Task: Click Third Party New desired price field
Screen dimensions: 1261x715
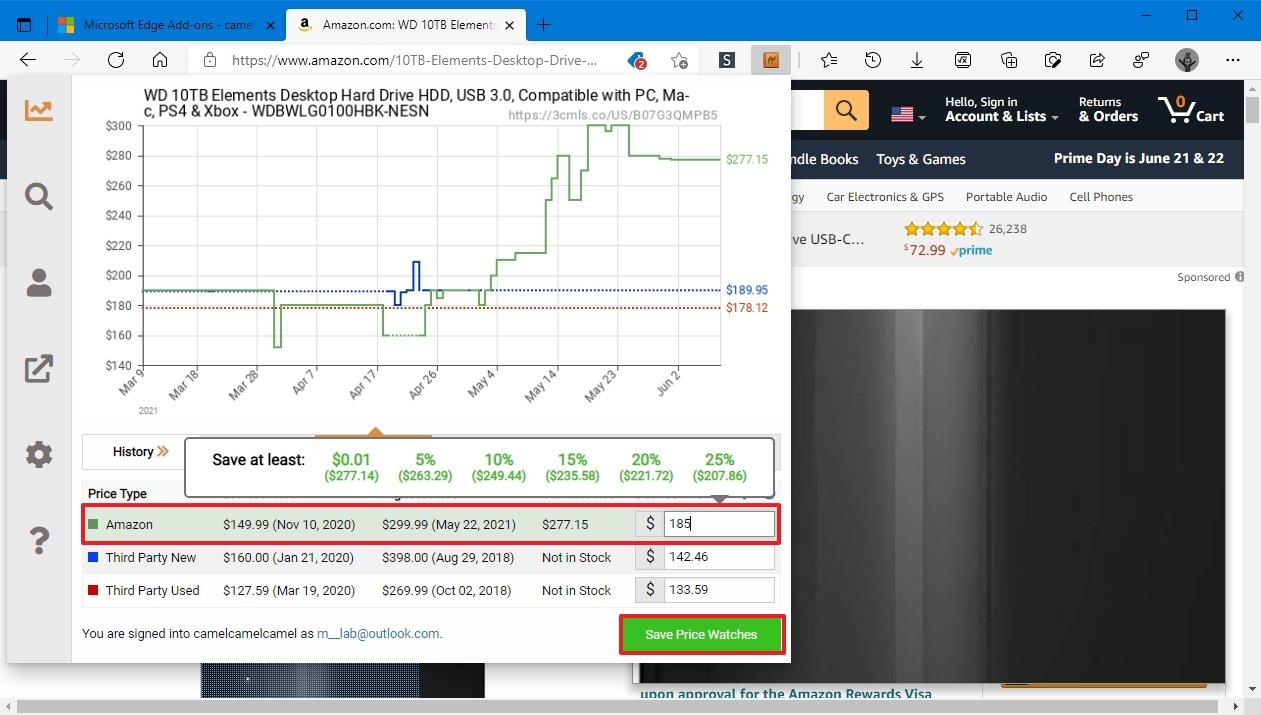Action: 719,557
